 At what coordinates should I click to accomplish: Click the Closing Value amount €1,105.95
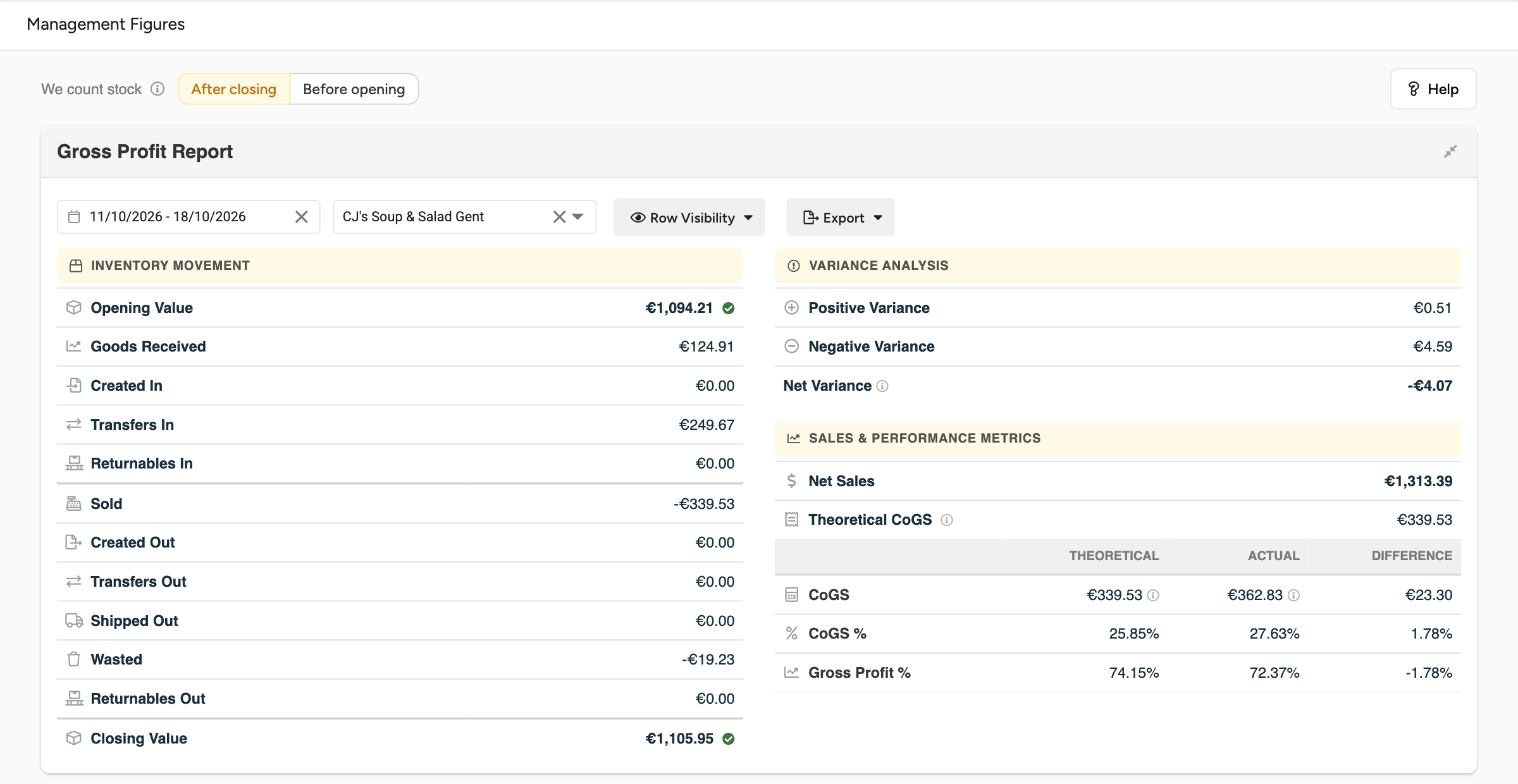pos(680,739)
